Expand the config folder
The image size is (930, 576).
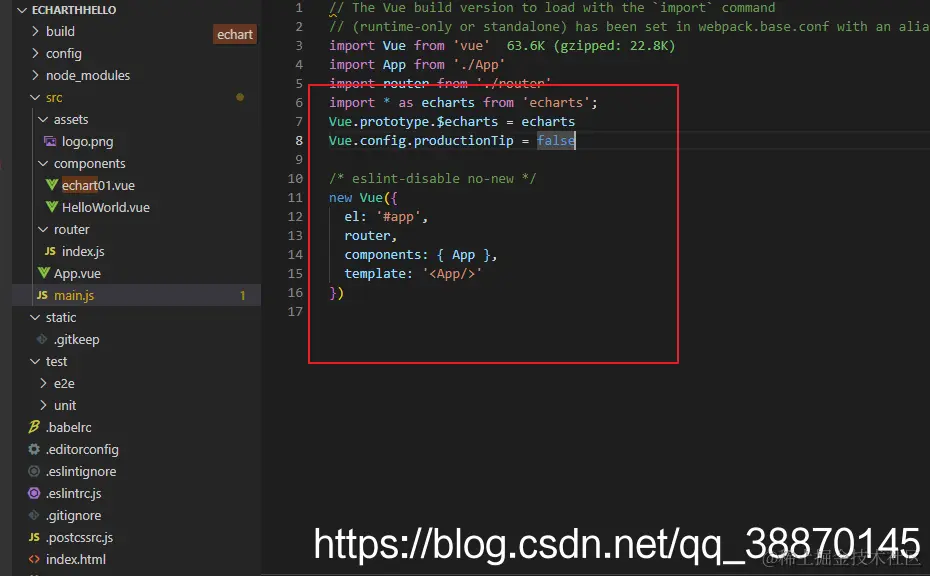(x=35, y=53)
